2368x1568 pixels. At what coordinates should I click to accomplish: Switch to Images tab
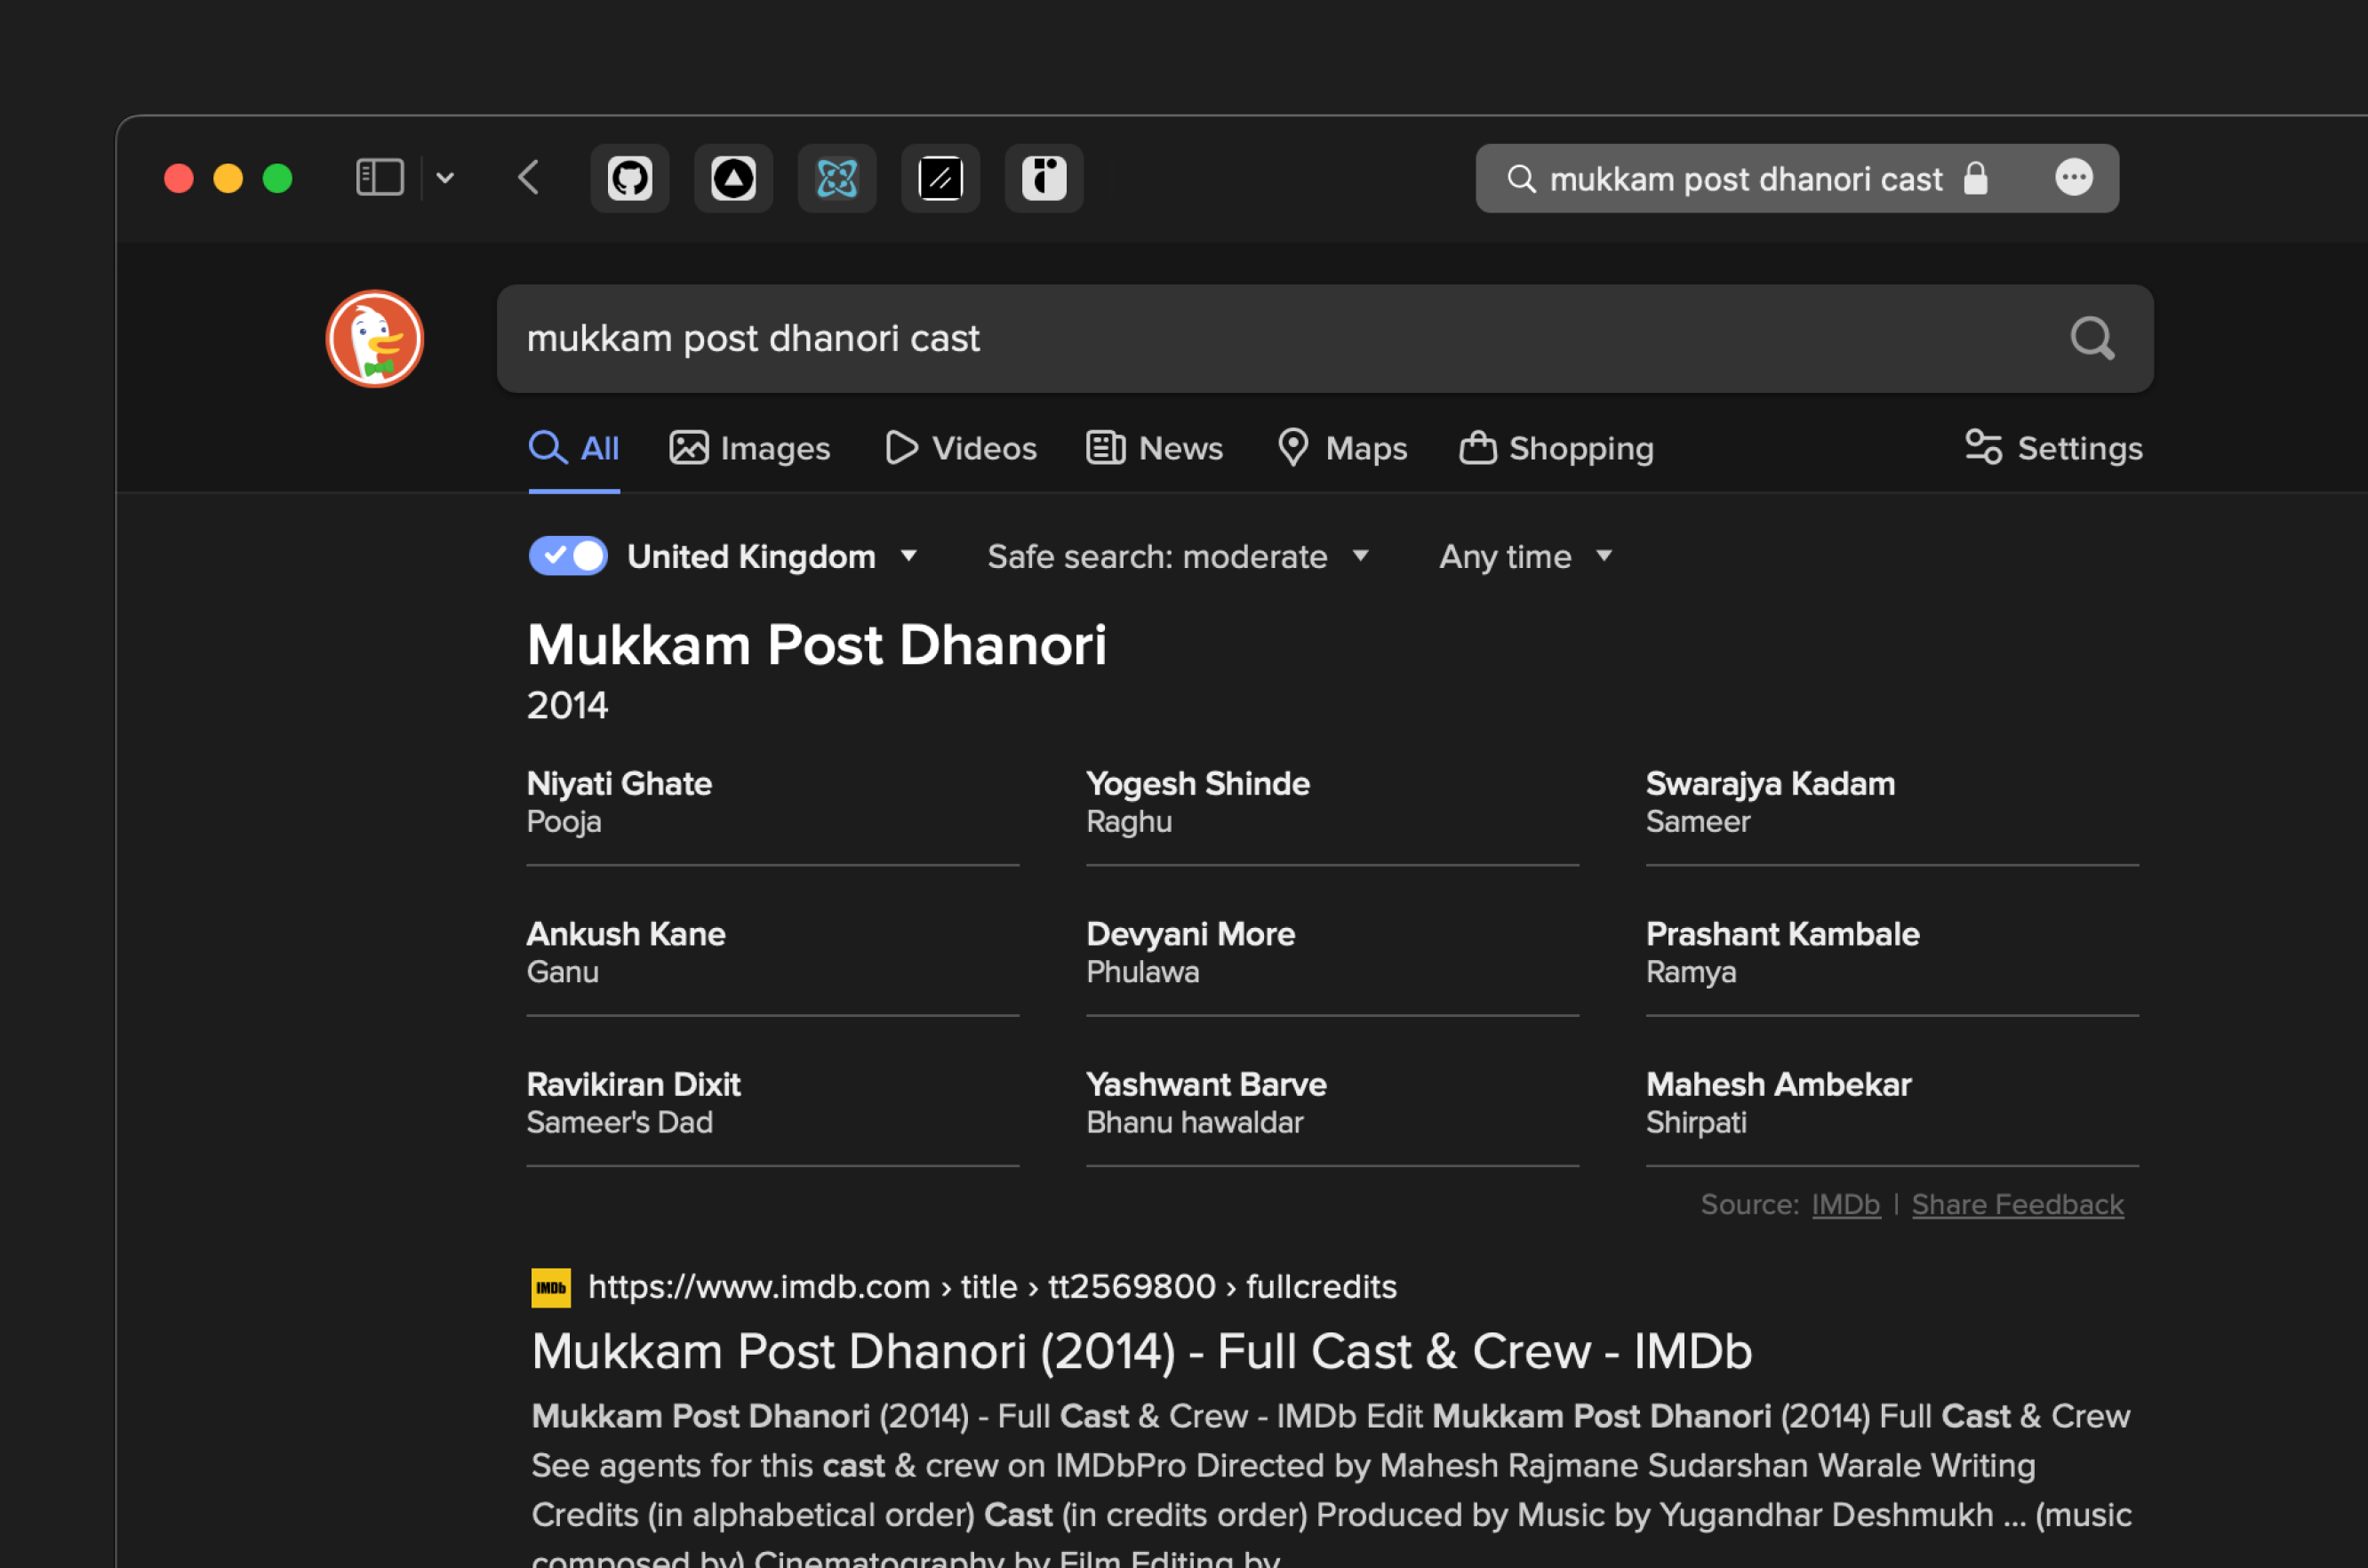click(750, 448)
